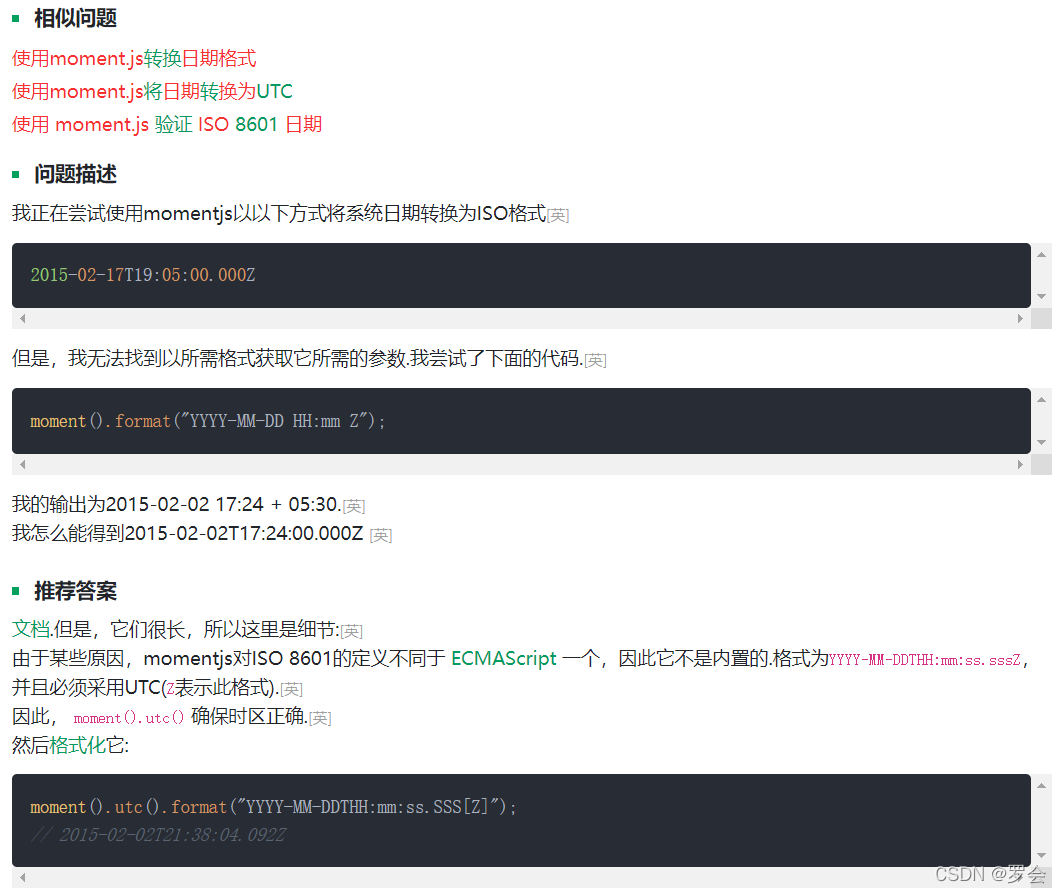The width and height of the screenshot is (1062, 893).
Task: Click up arrow of first code block scrollbar
Action: (x=1041, y=255)
